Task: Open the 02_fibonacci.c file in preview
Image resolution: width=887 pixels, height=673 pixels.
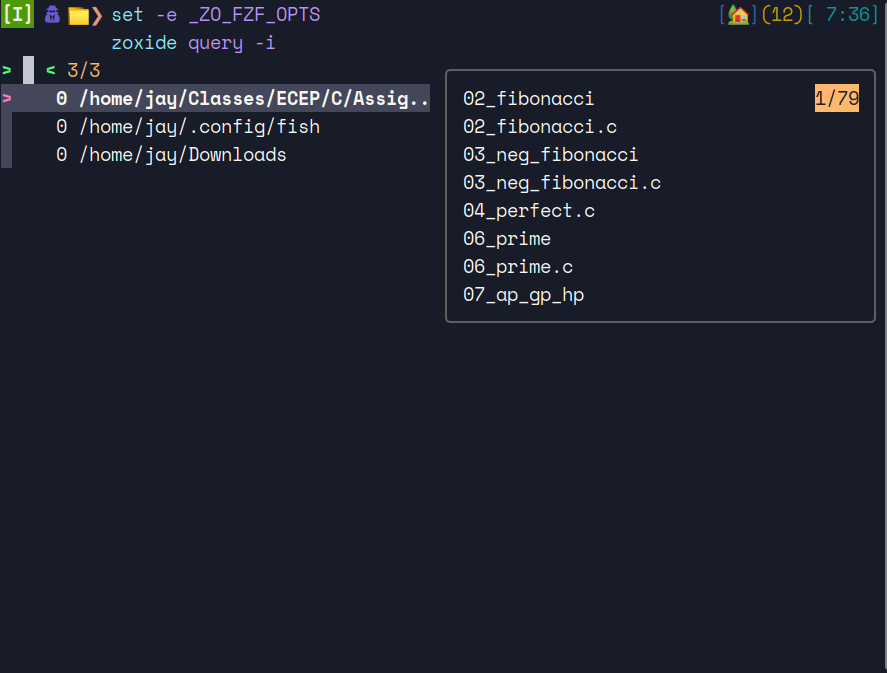Action: [540, 126]
